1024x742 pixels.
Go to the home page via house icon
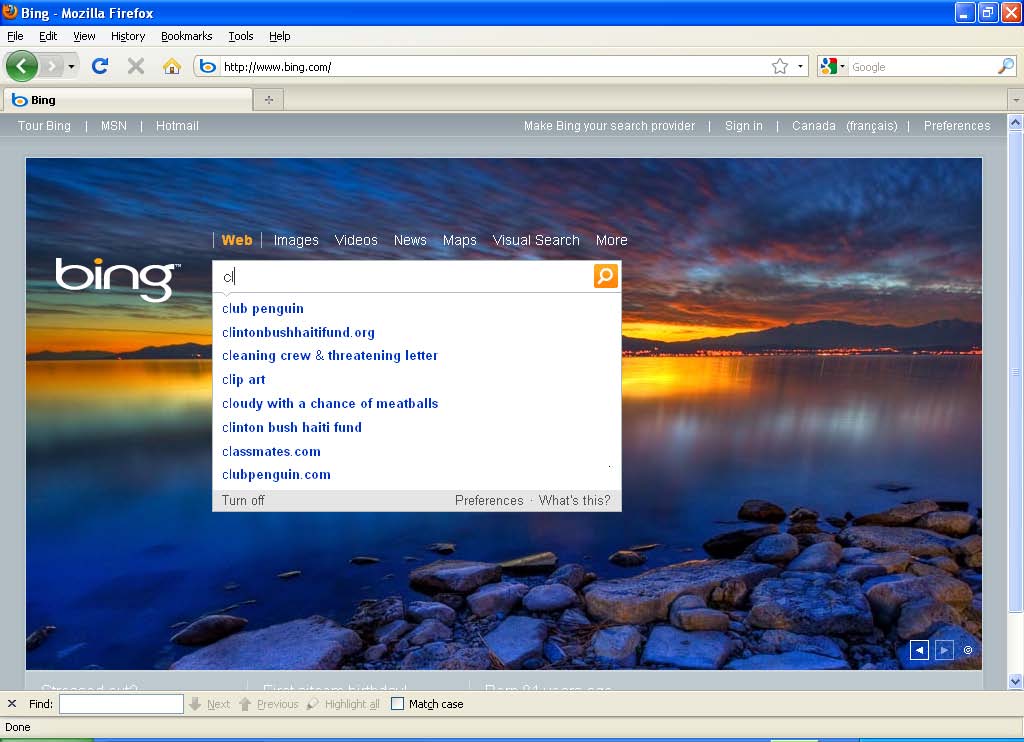tap(172, 67)
